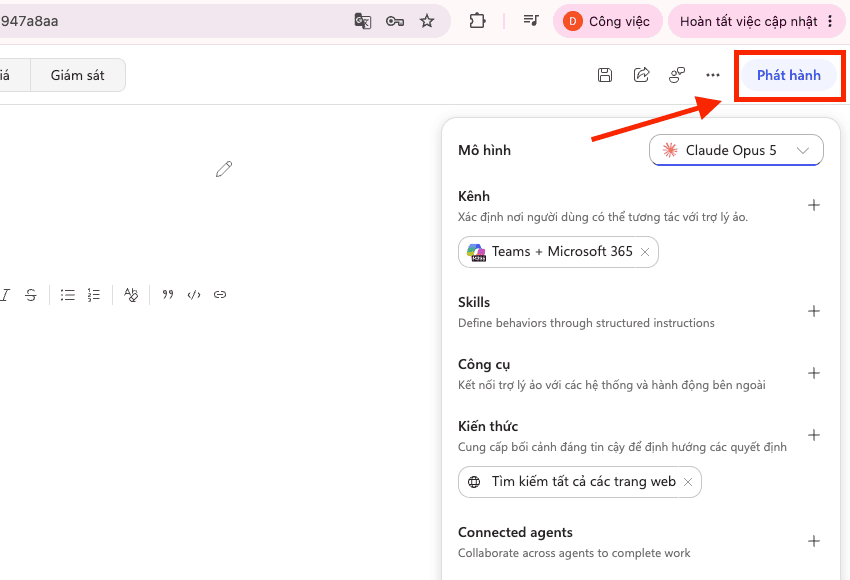Click the Công cụ section heading

pyautogui.click(x=484, y=364)
